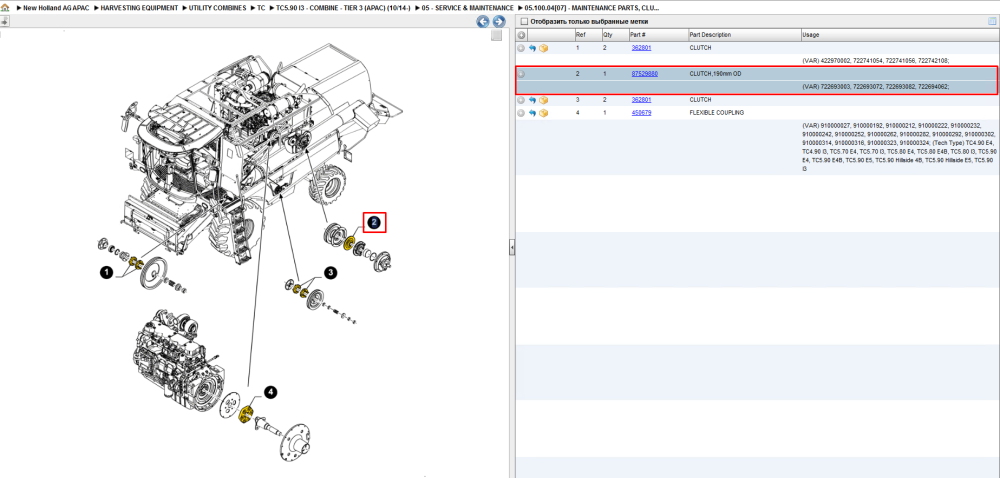Click the yellow box icon in FLEXIBLE COUPLING row
This screenshot has width=1000, height=478.
tap(543, 113)
